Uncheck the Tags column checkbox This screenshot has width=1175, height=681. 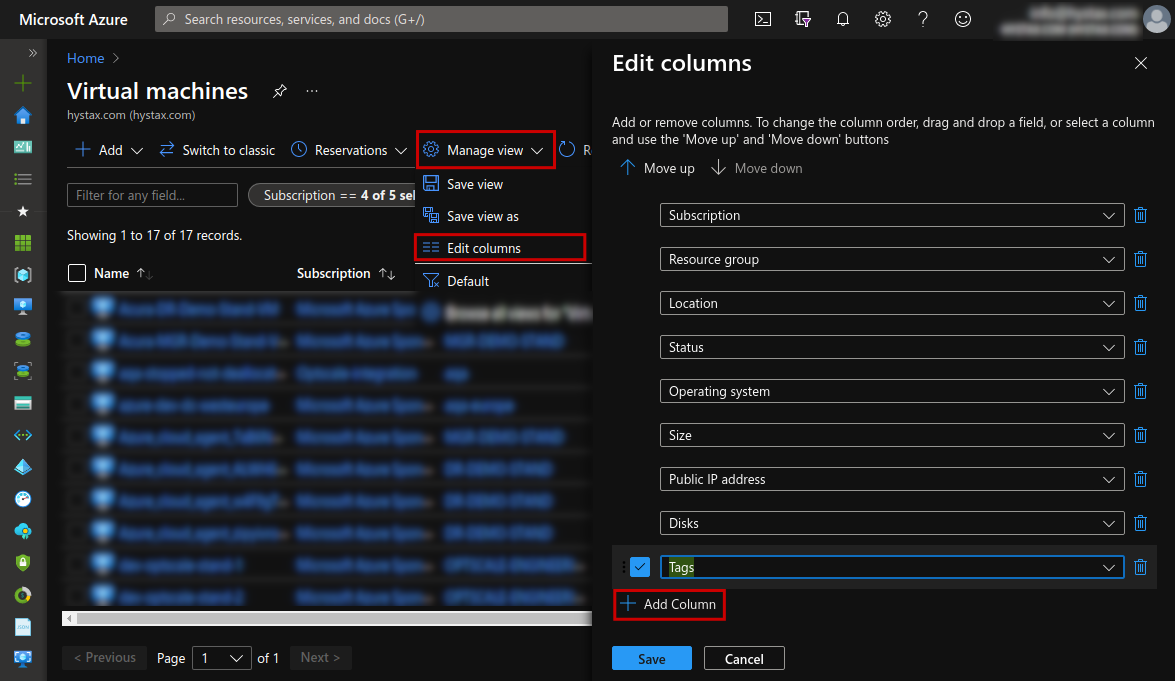point(640,567)
